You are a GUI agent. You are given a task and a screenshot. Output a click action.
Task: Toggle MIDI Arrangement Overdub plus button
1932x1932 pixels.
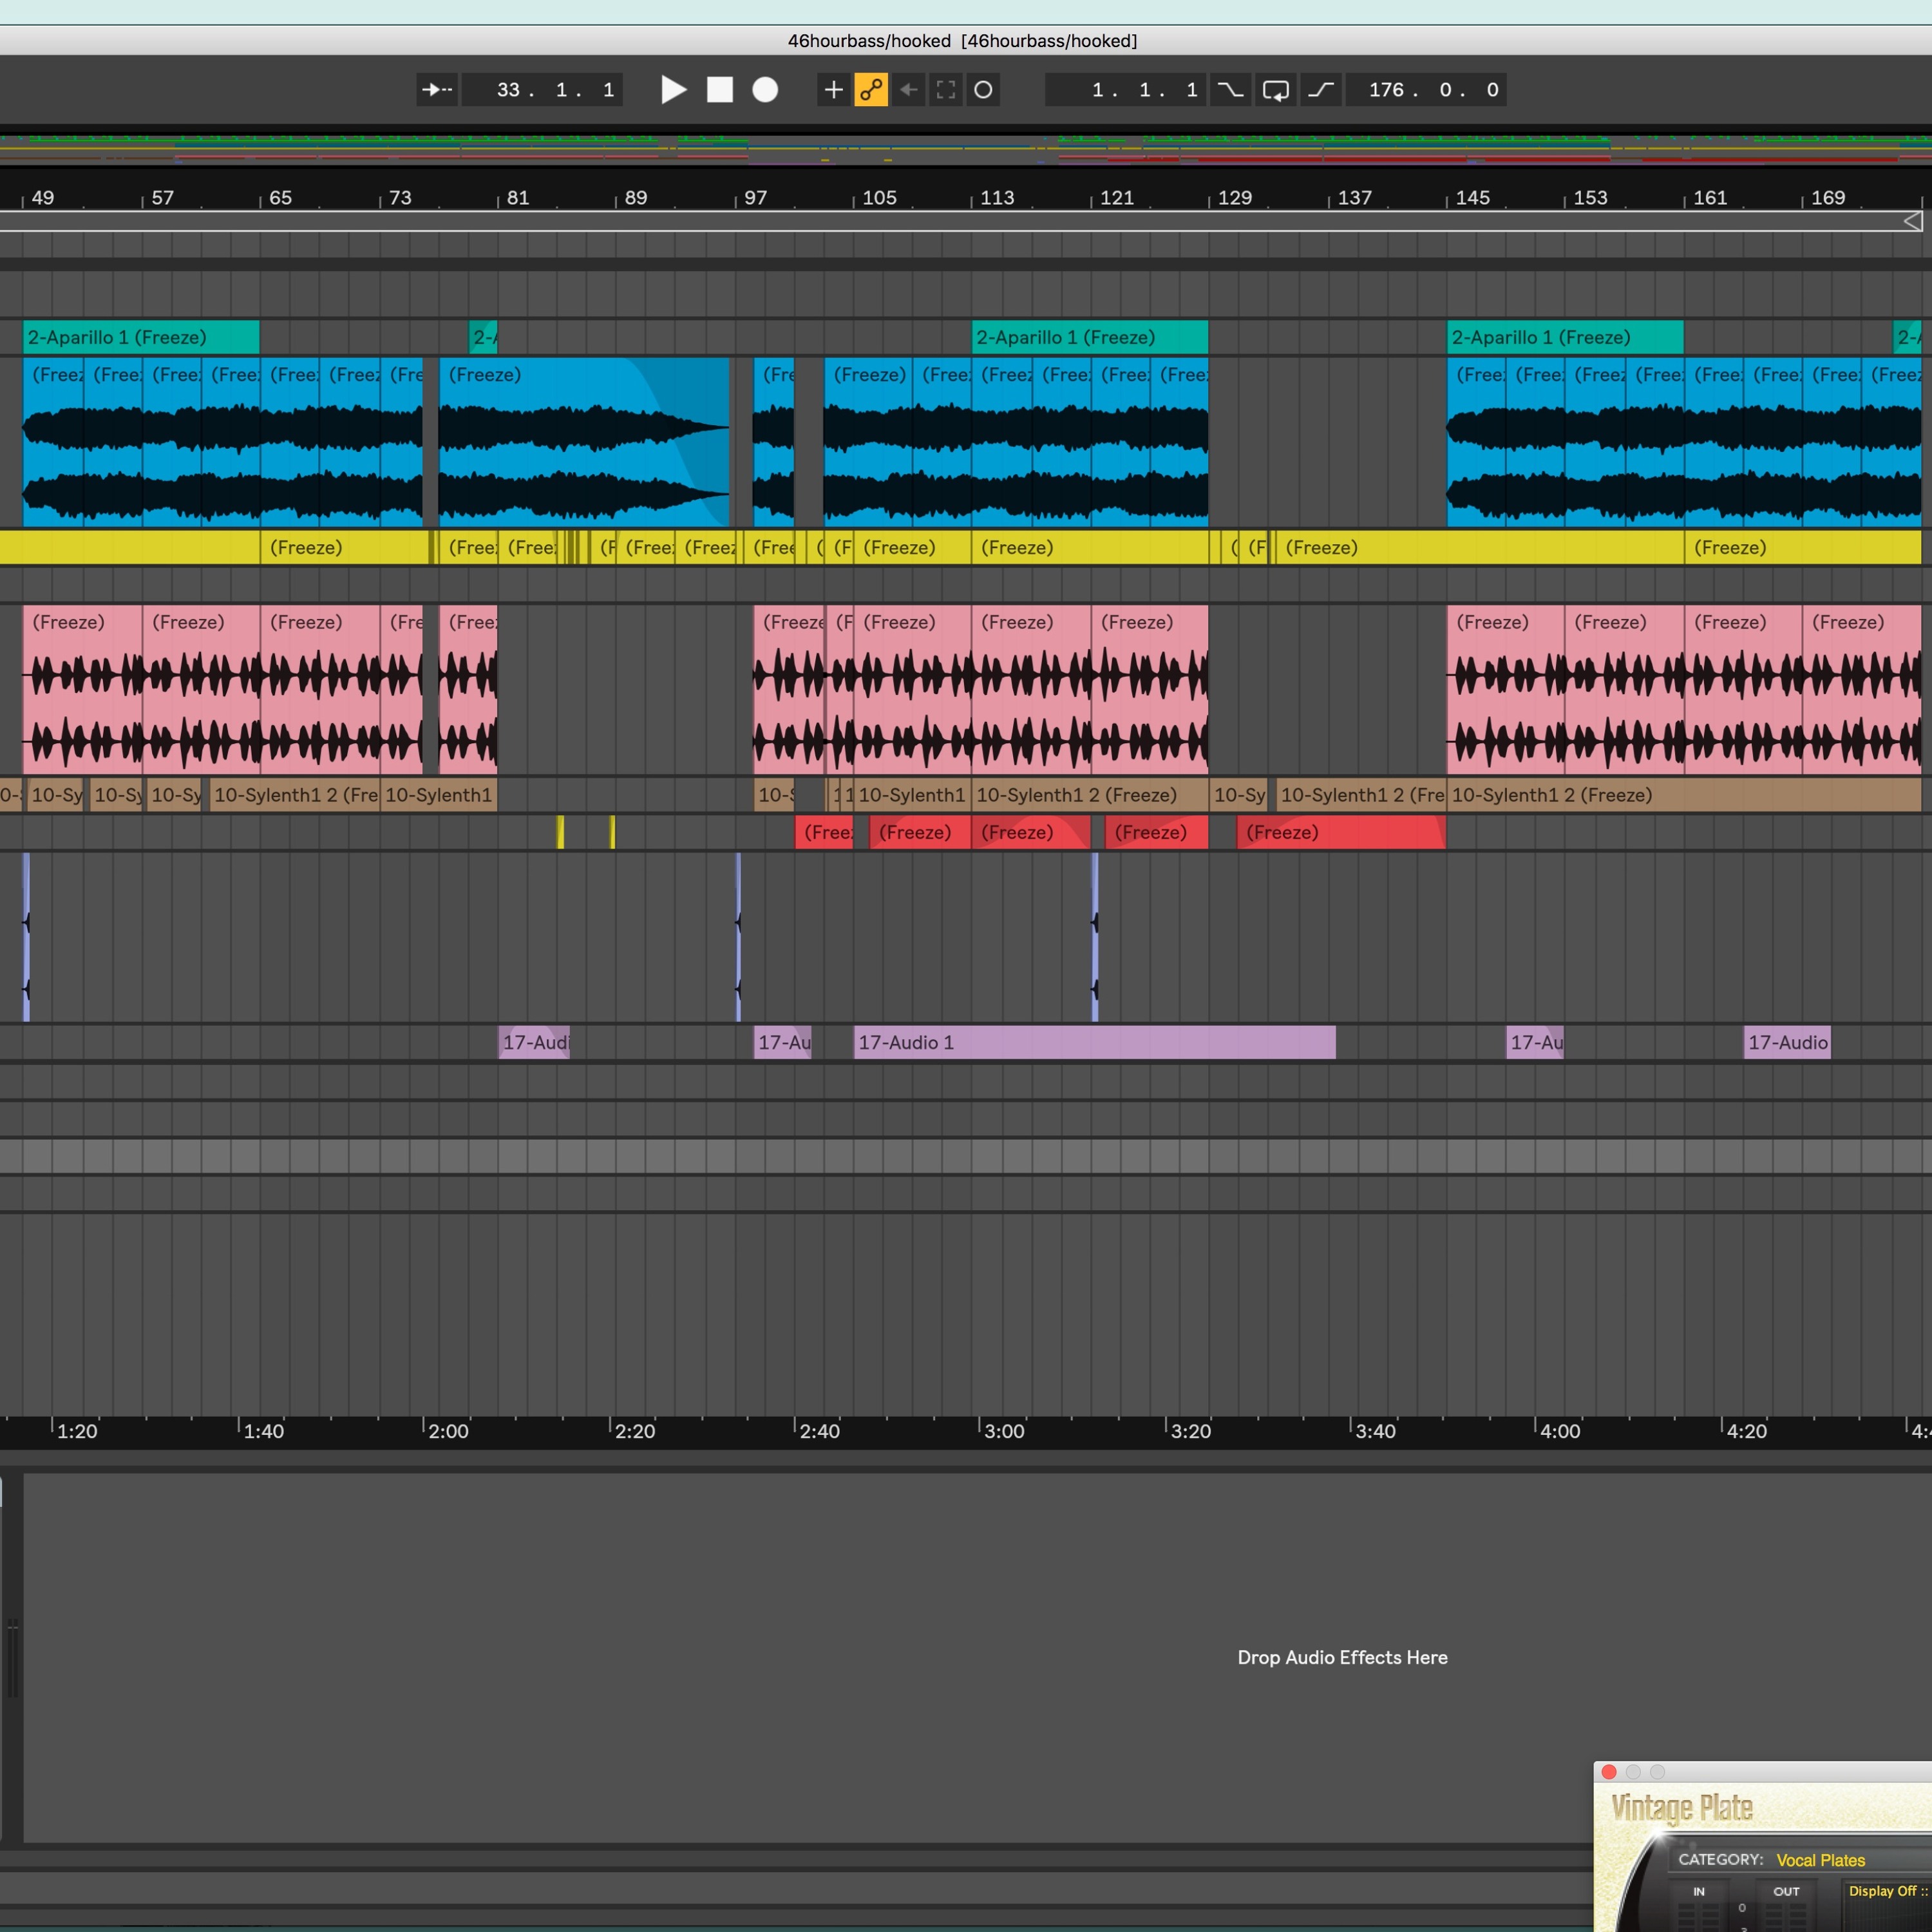tap(833, 90)
